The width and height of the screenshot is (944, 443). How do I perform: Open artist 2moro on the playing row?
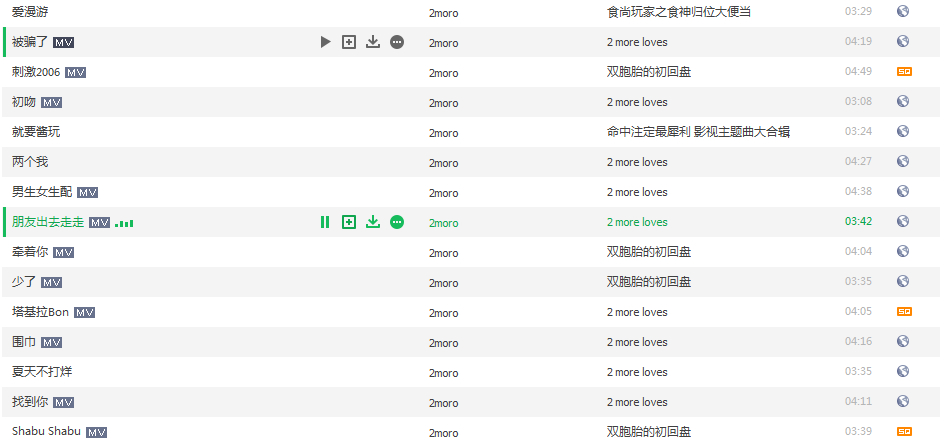click(444, 223)
